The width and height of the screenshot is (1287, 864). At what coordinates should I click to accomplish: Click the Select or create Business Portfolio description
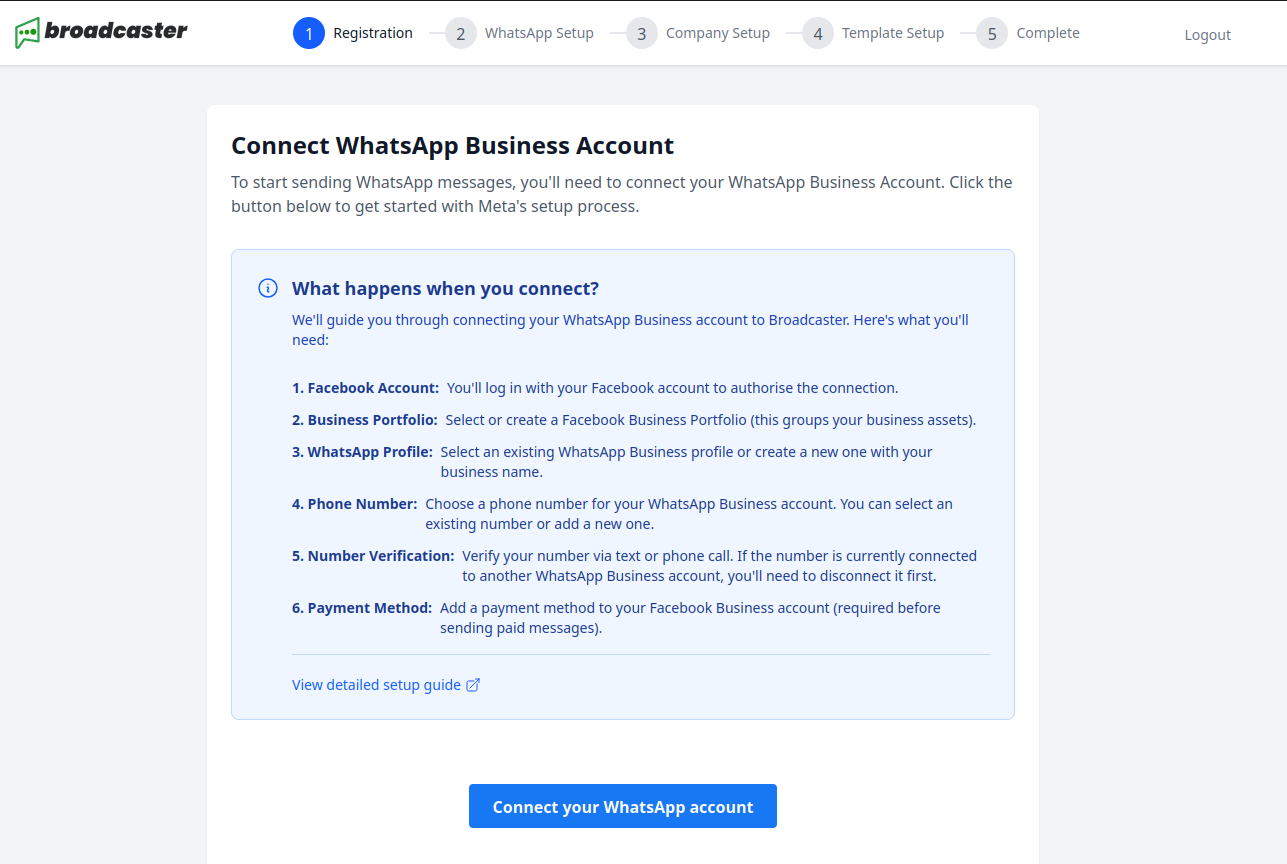pyautogui.click(x=711, y=420)
